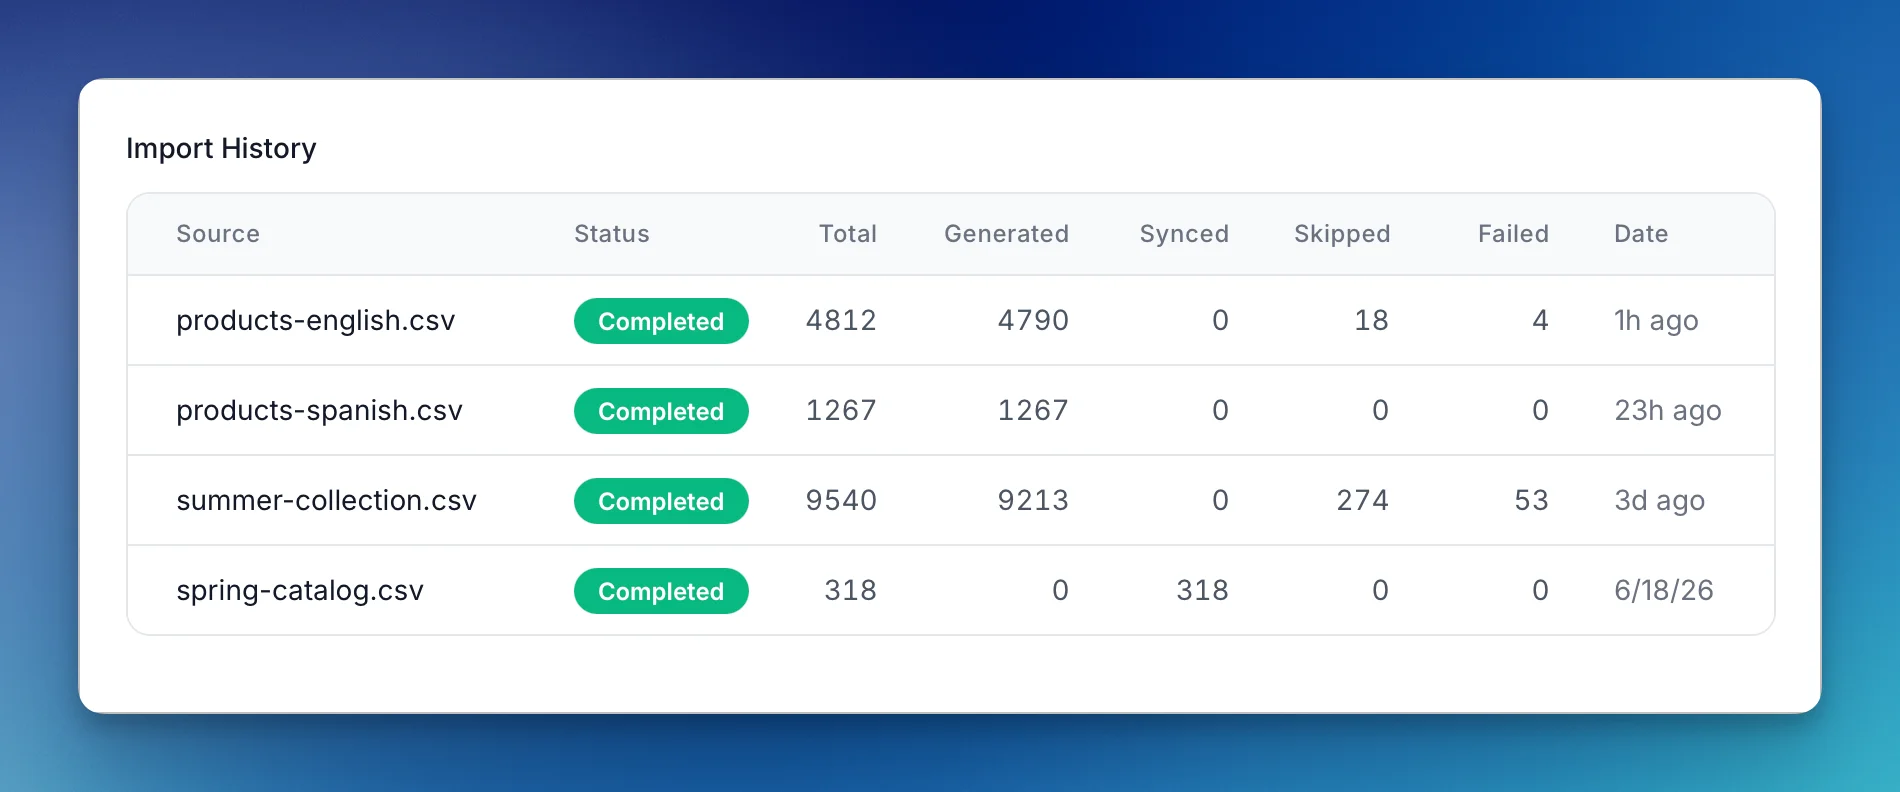The image size is (1900, 792).
Task: Select failed value 4
Action: pos(1540,320)
